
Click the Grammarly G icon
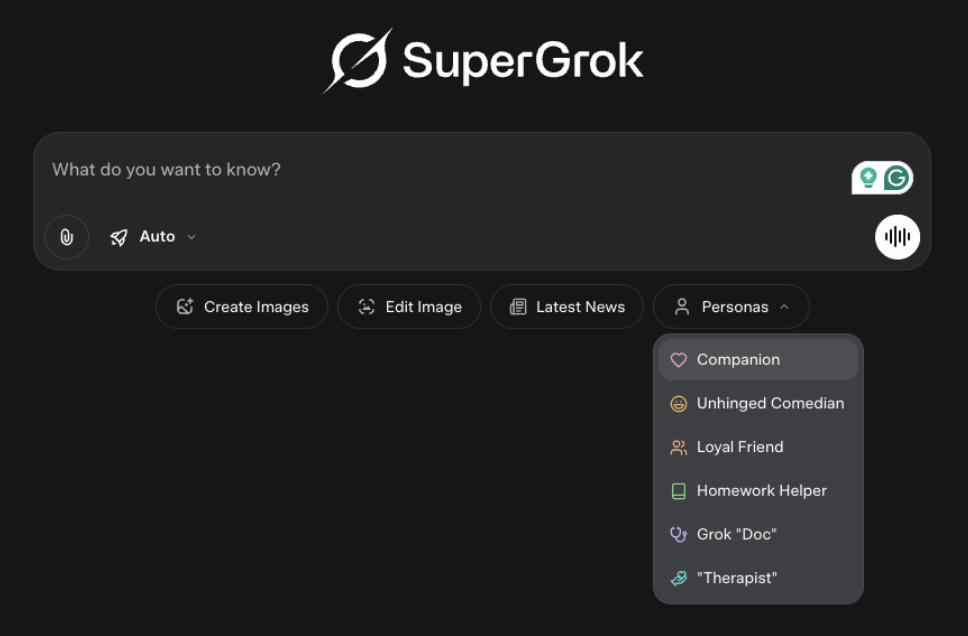click(x=896, y=178)
